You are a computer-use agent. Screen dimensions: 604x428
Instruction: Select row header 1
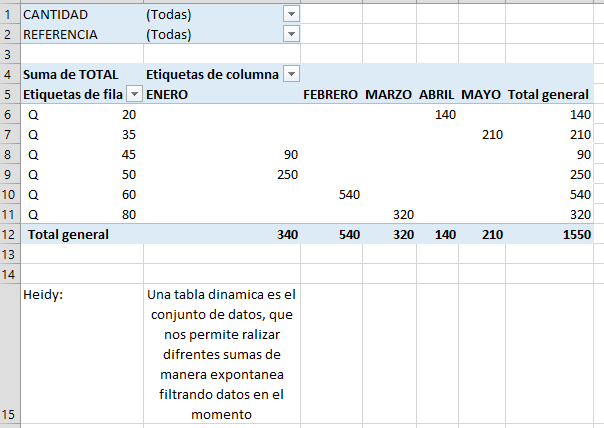[x=10, y=15]
